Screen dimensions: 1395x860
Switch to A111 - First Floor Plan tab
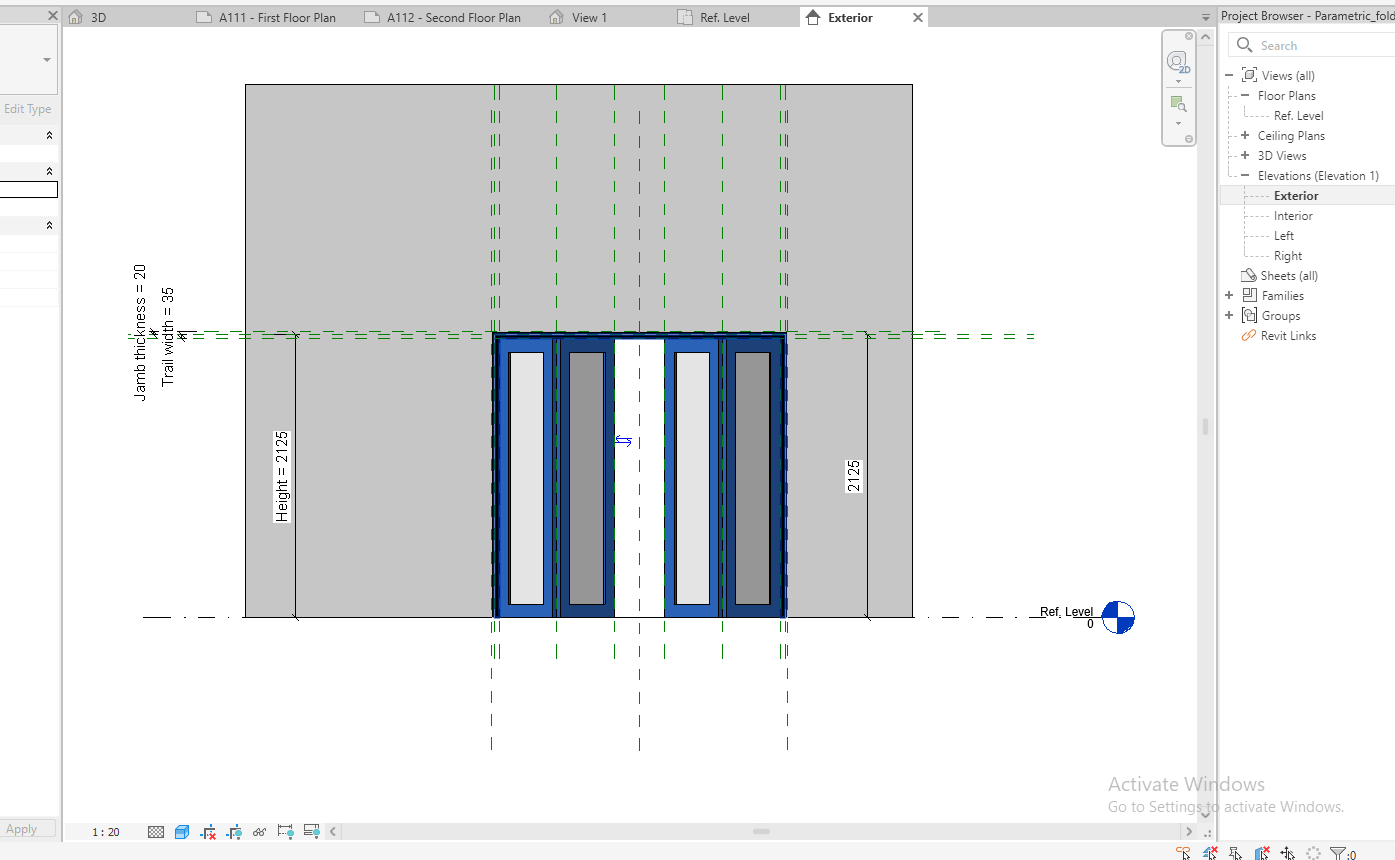[x=276, y=17]
